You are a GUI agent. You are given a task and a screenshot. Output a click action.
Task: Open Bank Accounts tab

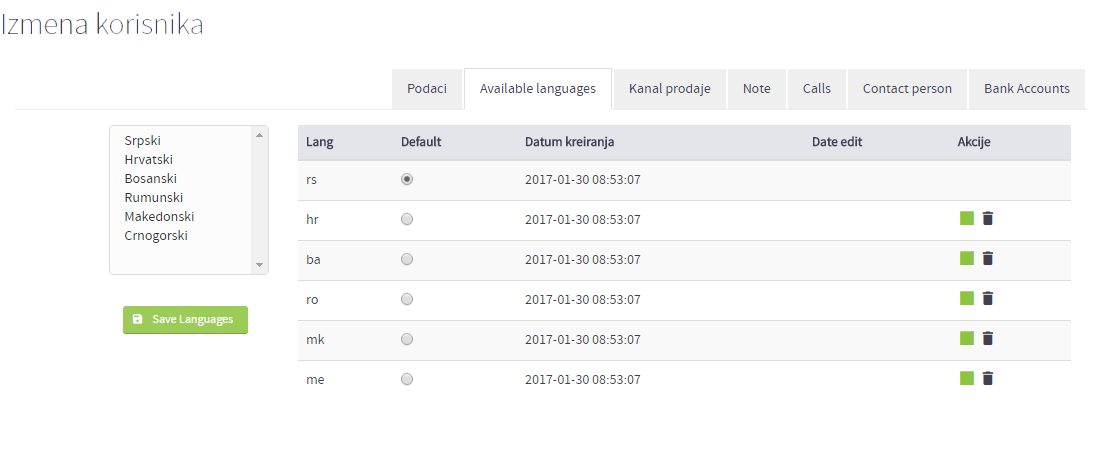click(1026, 89)
